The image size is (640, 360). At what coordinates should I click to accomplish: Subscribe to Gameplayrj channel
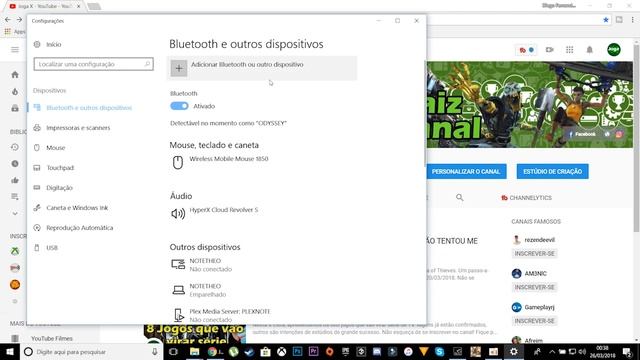(x=534, y=321)
